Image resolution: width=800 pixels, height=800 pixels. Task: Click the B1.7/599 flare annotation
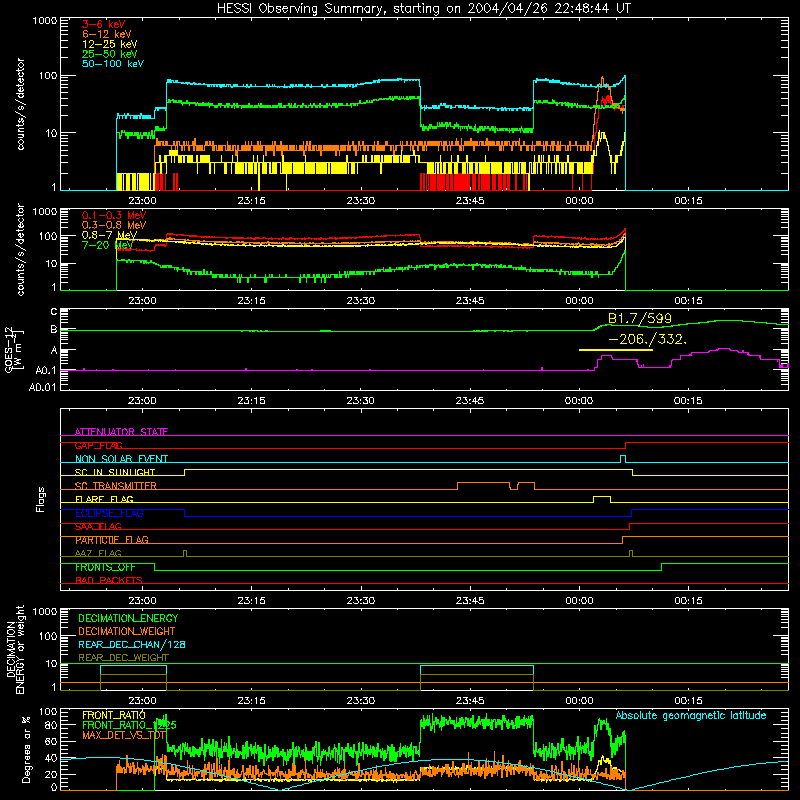tap(640, 318)
